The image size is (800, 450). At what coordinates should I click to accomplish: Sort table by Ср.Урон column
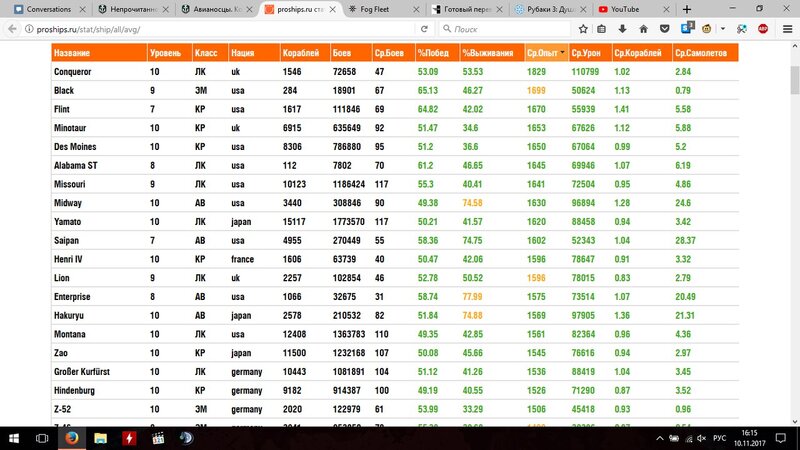[590, 53]
